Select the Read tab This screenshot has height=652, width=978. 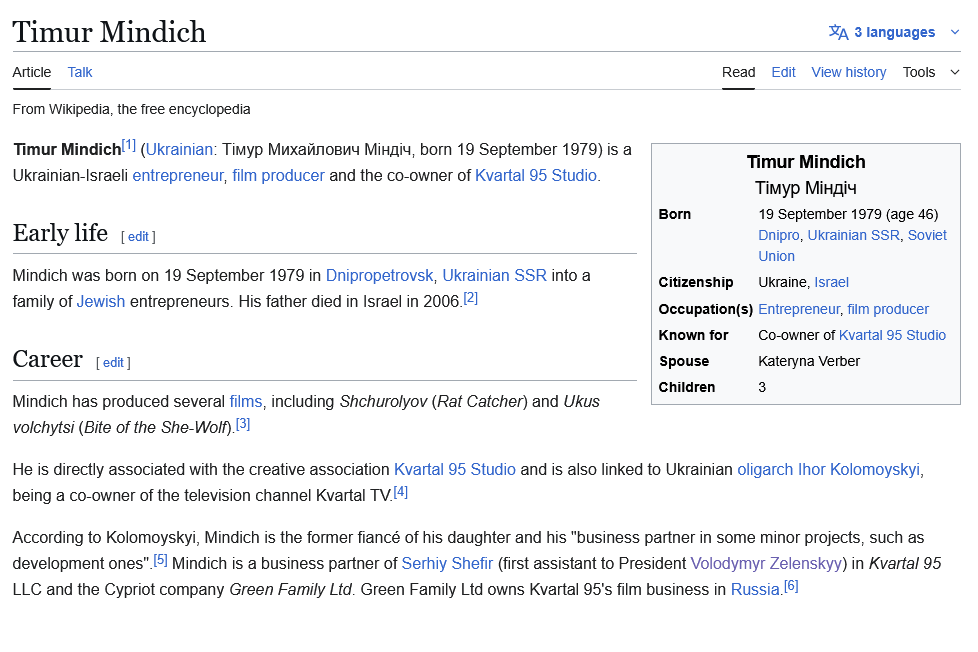(x=738, y=72)
